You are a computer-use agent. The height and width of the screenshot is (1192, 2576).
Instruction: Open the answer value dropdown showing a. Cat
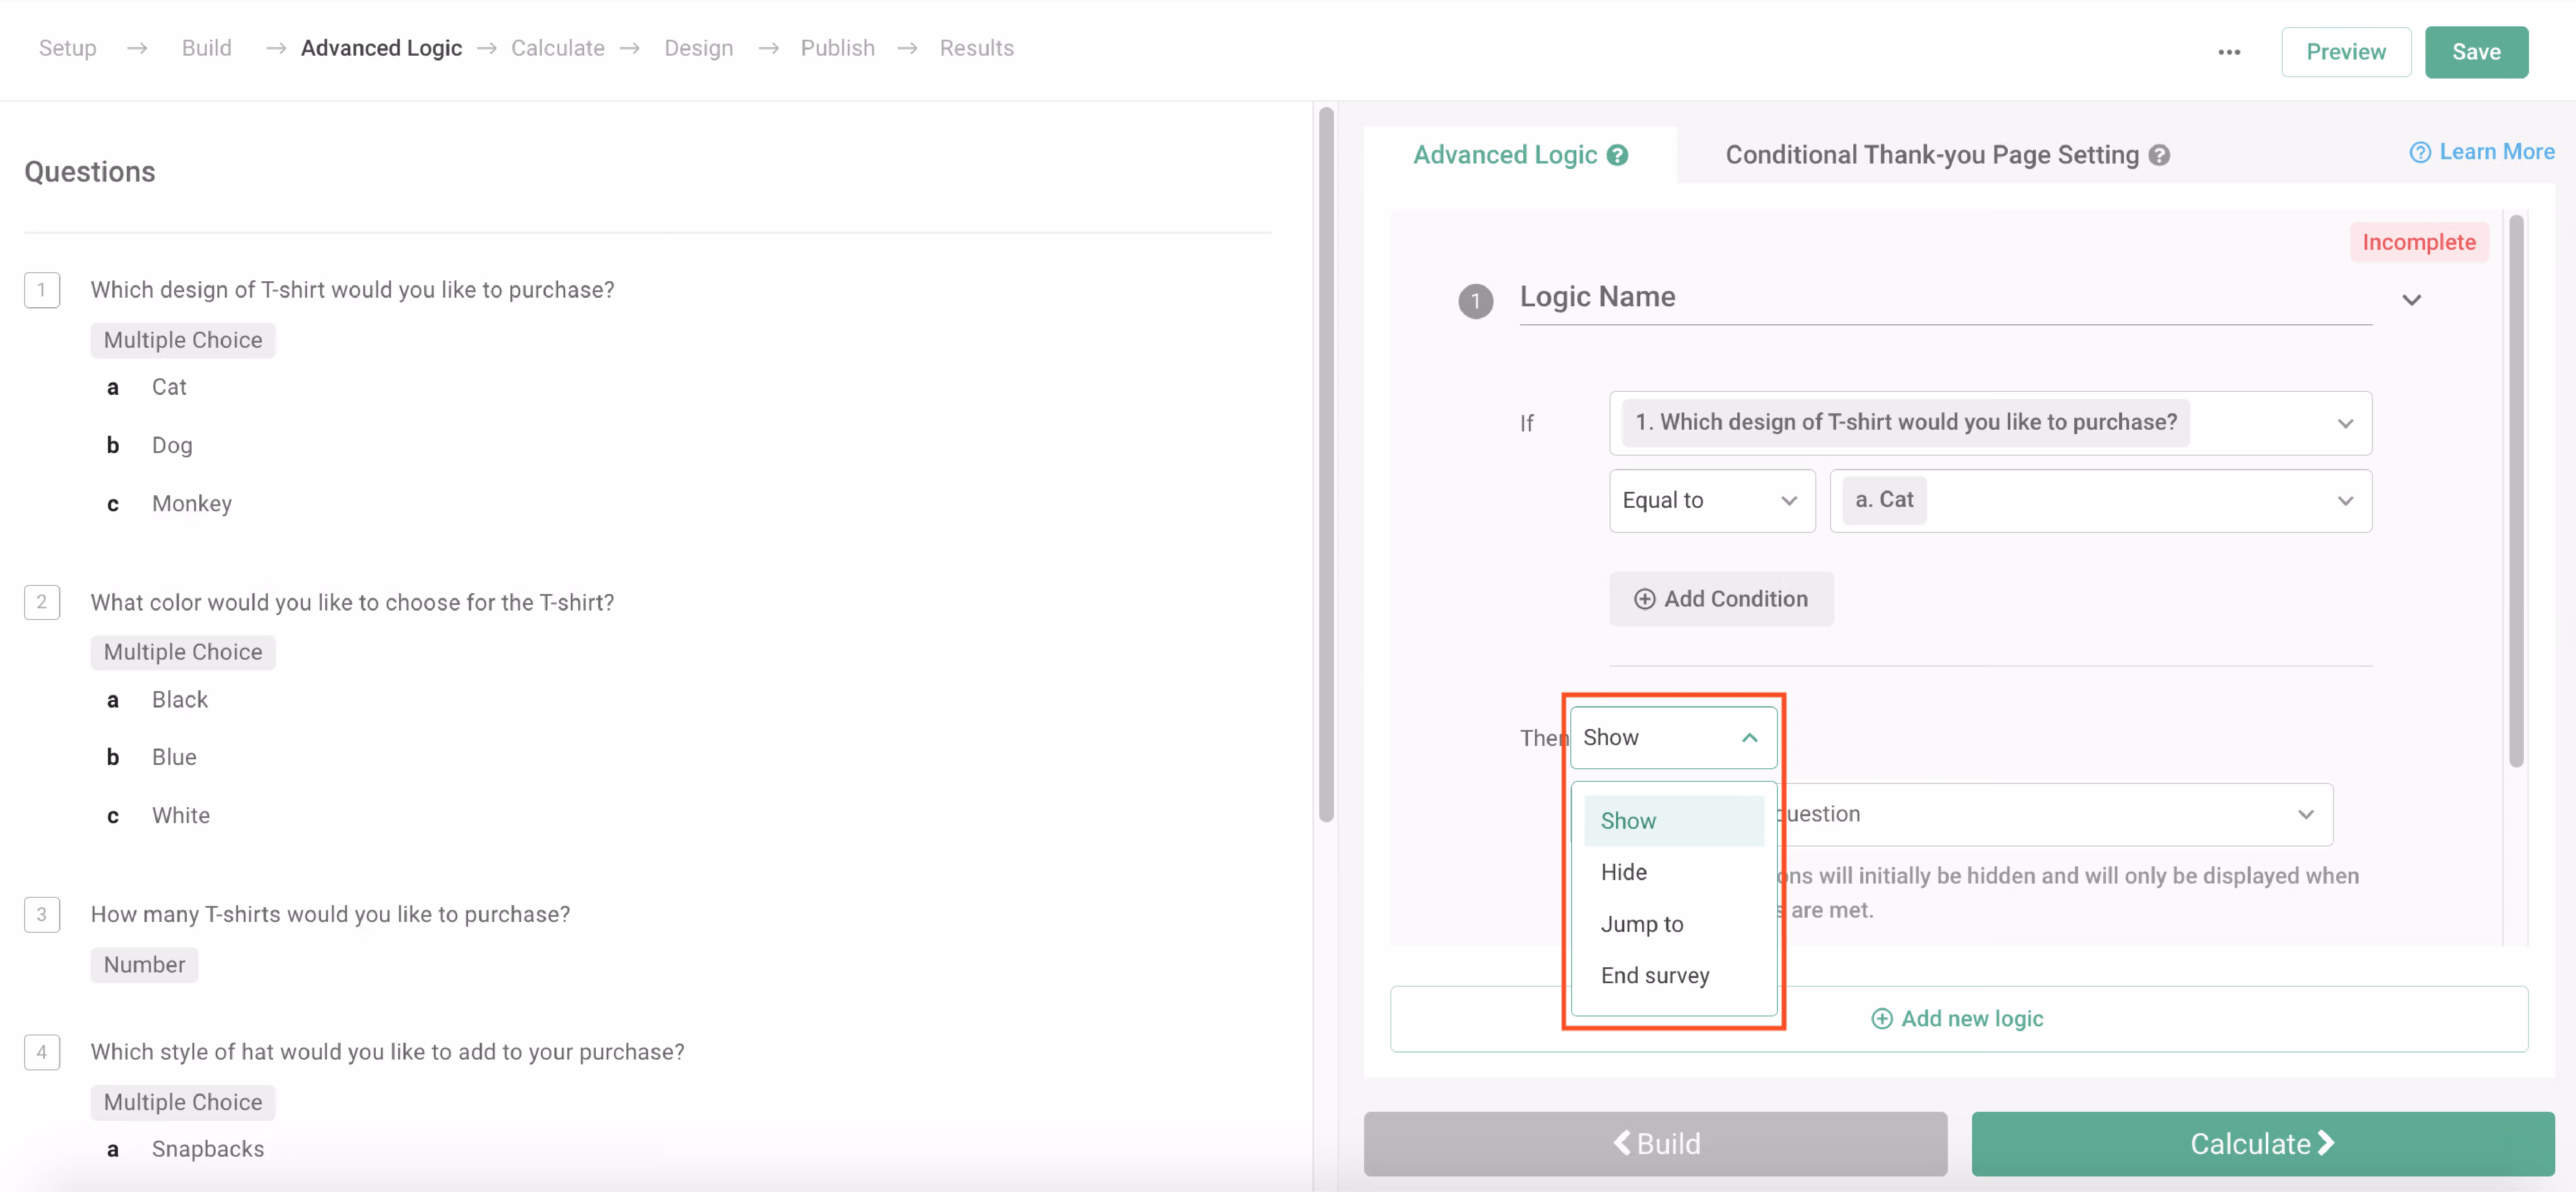(x=2100, y=500)
